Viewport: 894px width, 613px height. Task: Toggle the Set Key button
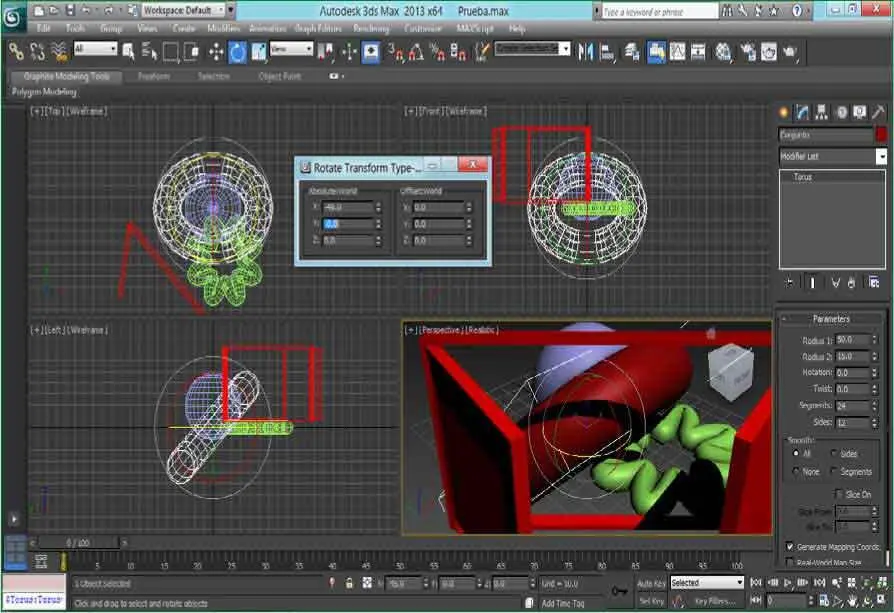point(651,601)
